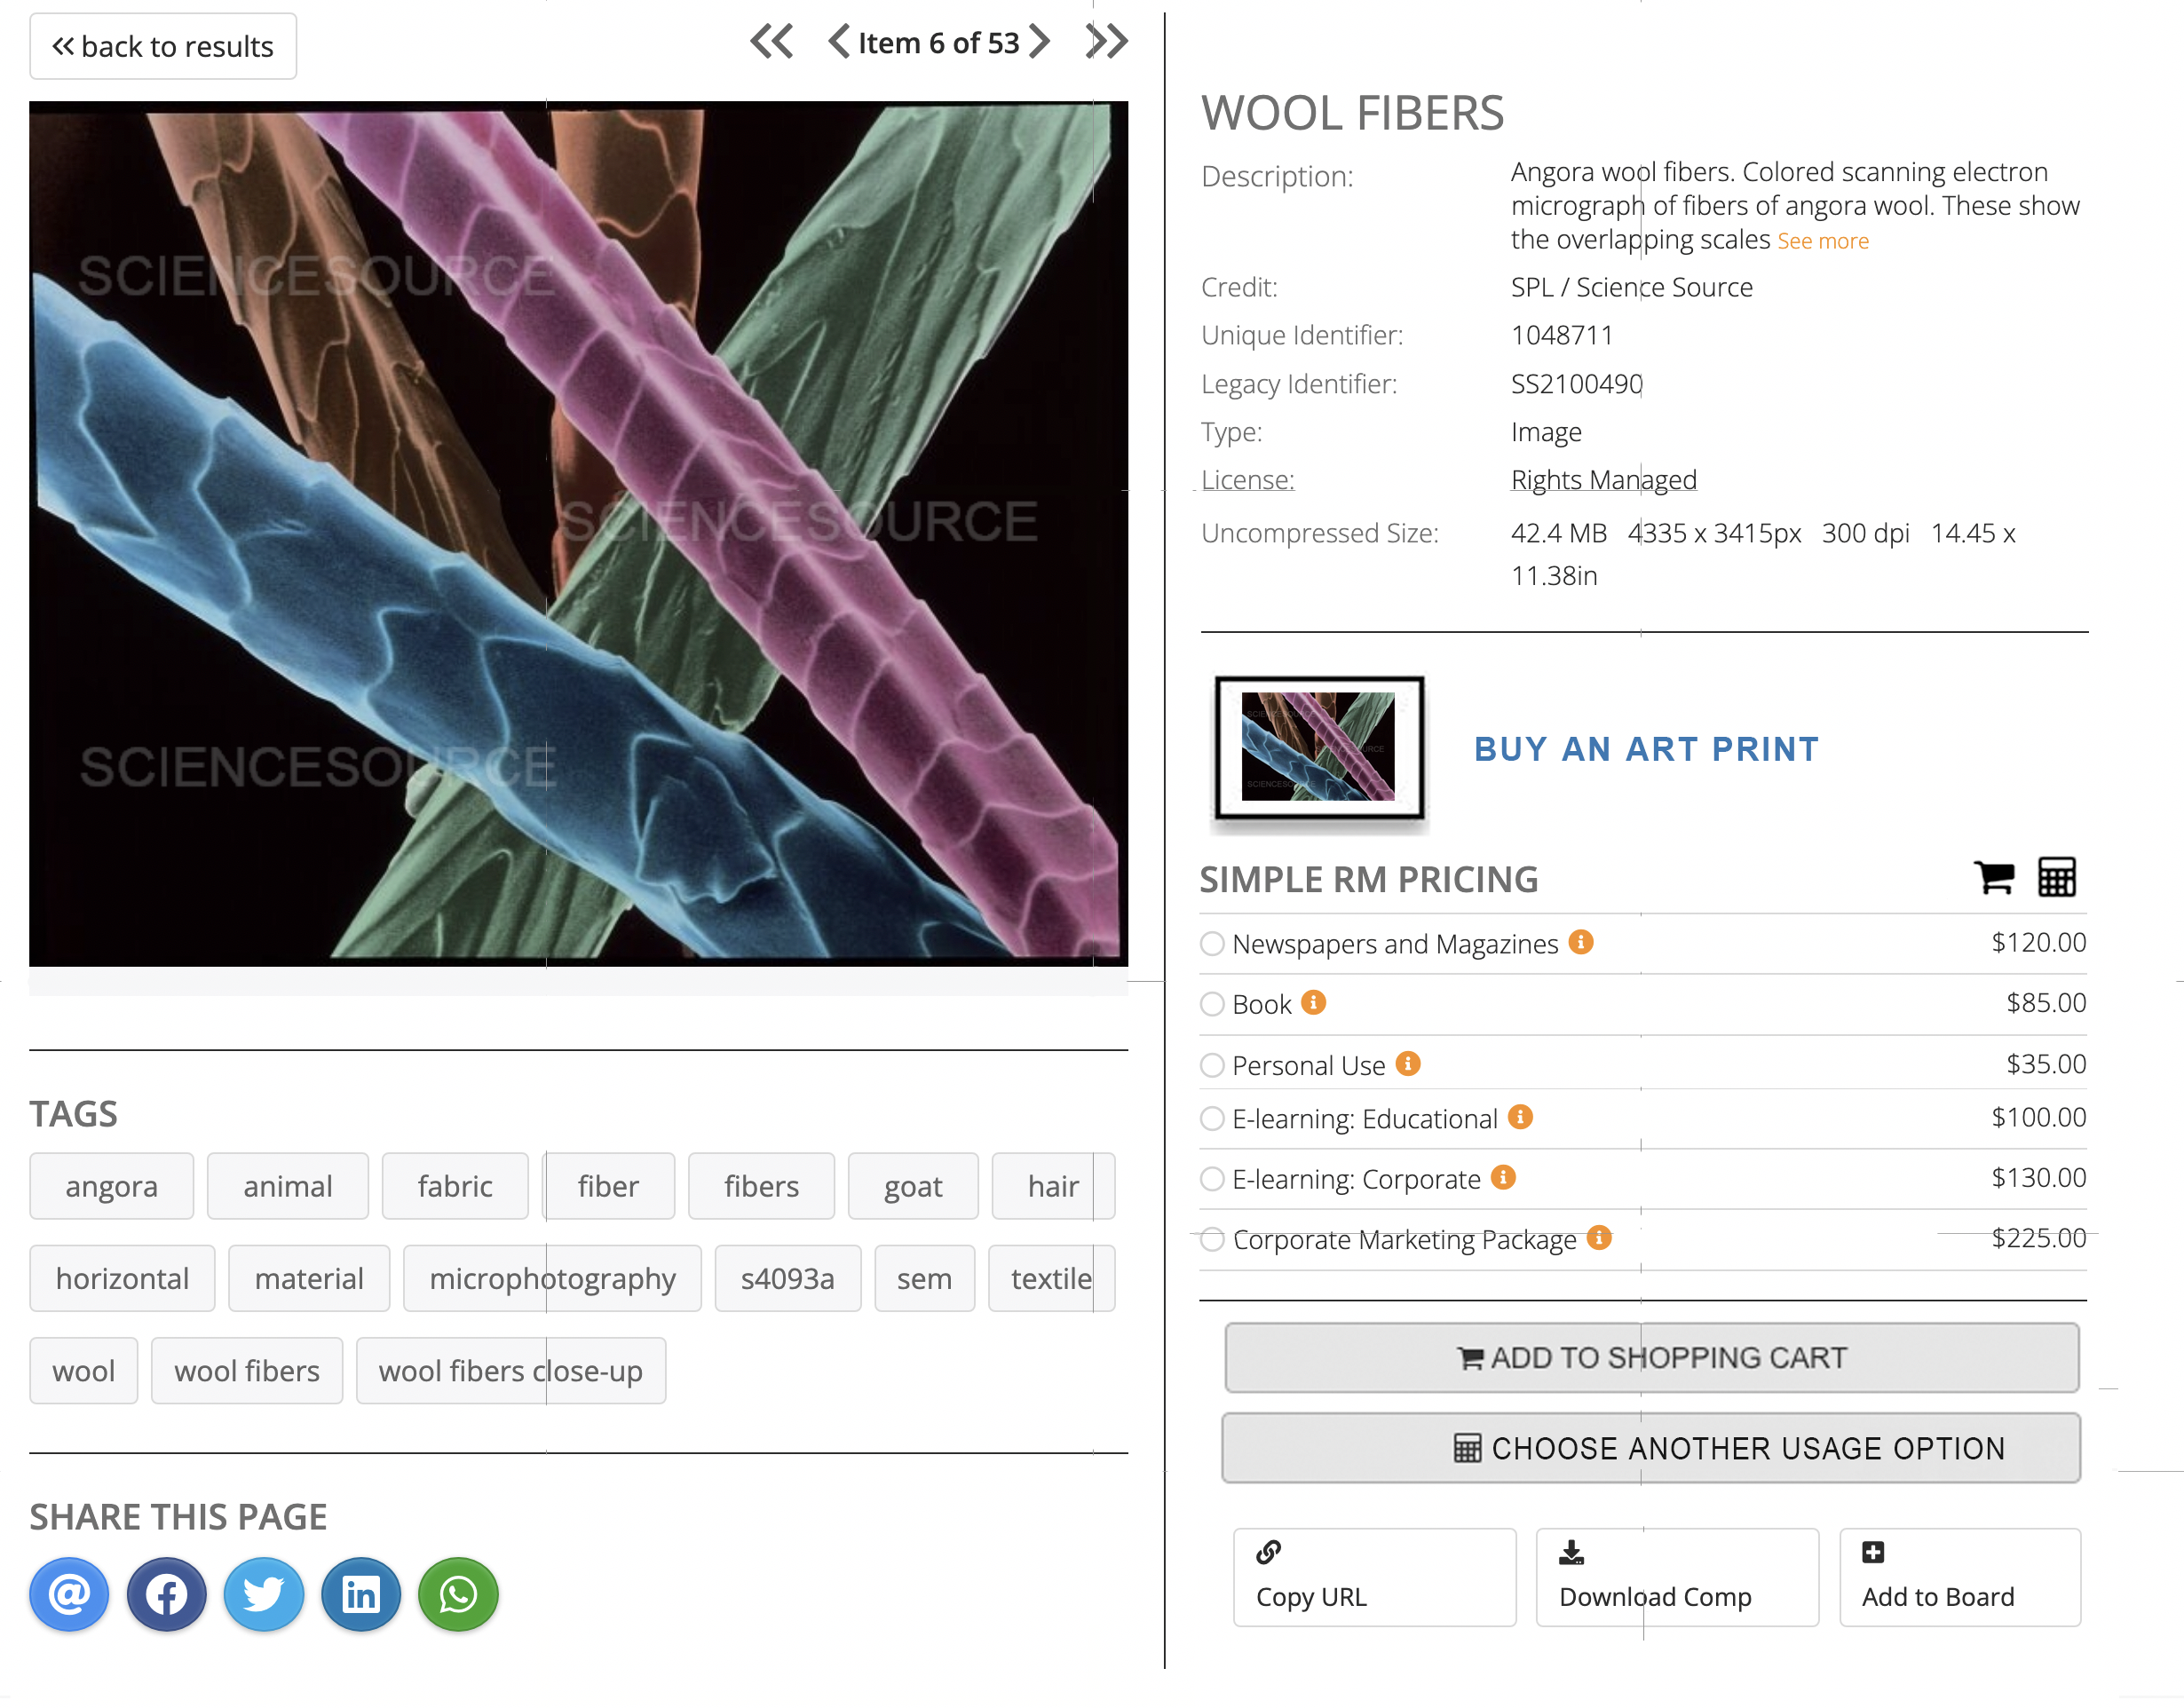Open the angora tag
This screenshot has height=1708, width=2184.
click(111, 1186)
